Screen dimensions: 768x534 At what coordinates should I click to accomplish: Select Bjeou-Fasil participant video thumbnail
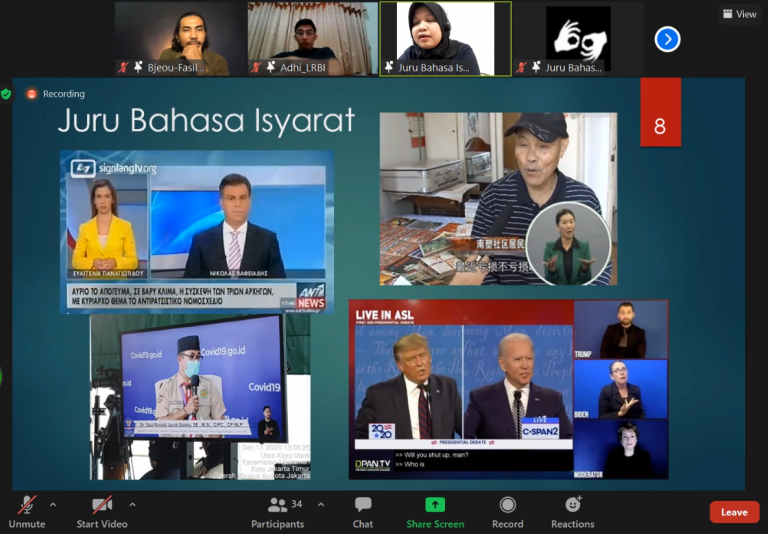coord(181,39)
